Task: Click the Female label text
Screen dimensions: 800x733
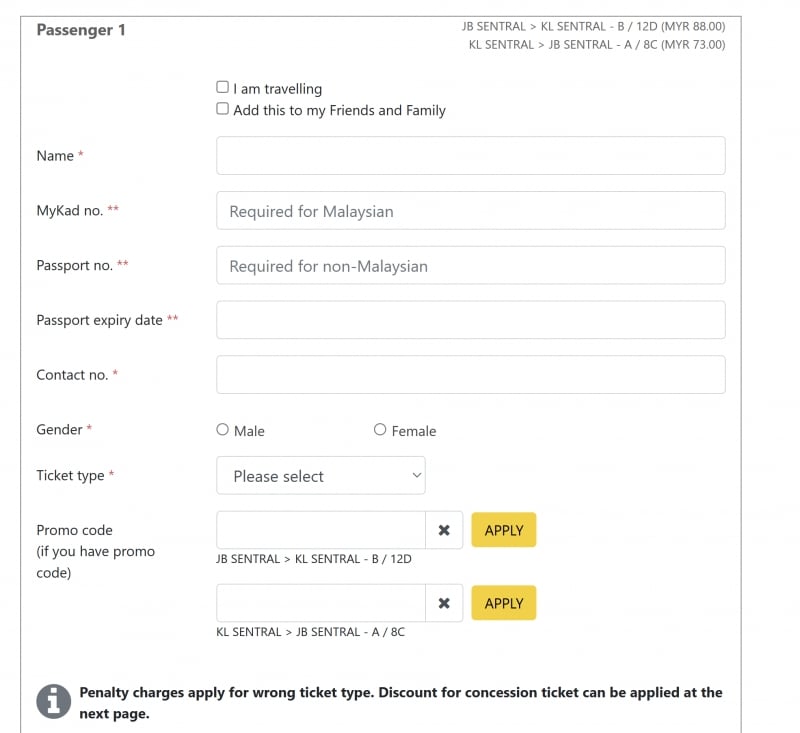Action: click(414, 431)
